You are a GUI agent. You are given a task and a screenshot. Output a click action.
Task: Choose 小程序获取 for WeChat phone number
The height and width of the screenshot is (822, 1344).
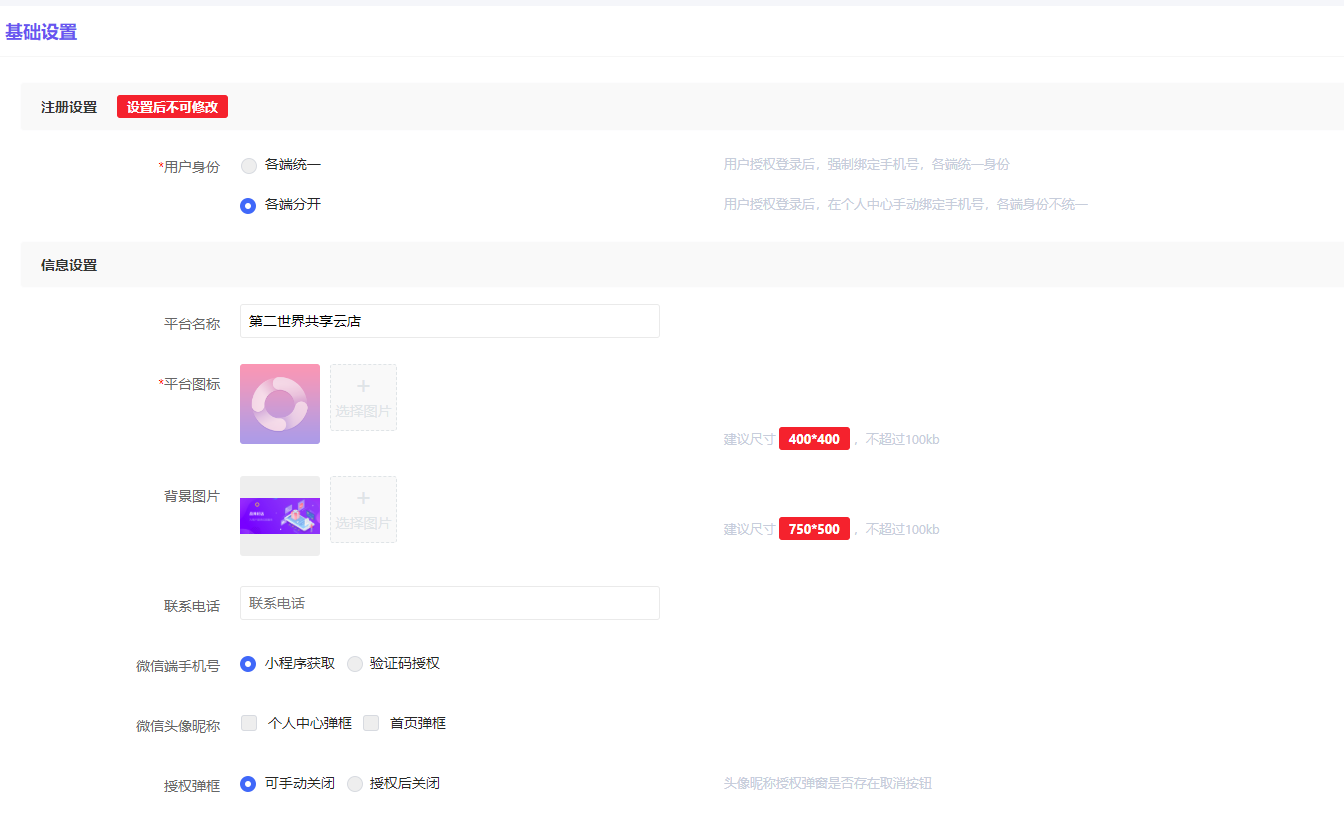click(x=249, y=664)
